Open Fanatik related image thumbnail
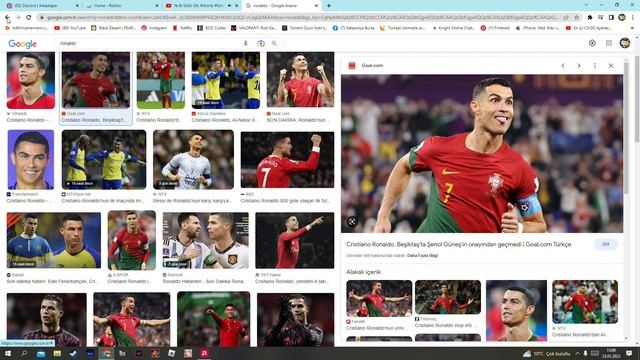This screenshot has height=360, width=640. [379, 298]
